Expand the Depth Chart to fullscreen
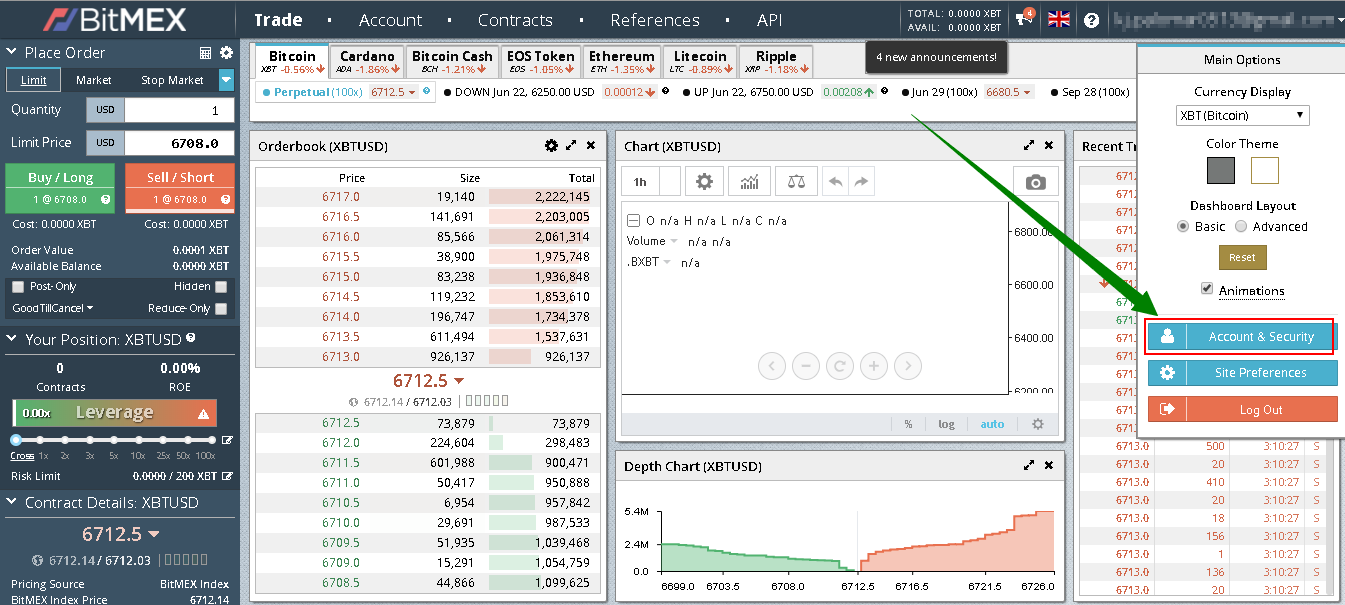The width and height of the screenshot is (1345, 605). pyautogui.click(x=1029, y=466)
